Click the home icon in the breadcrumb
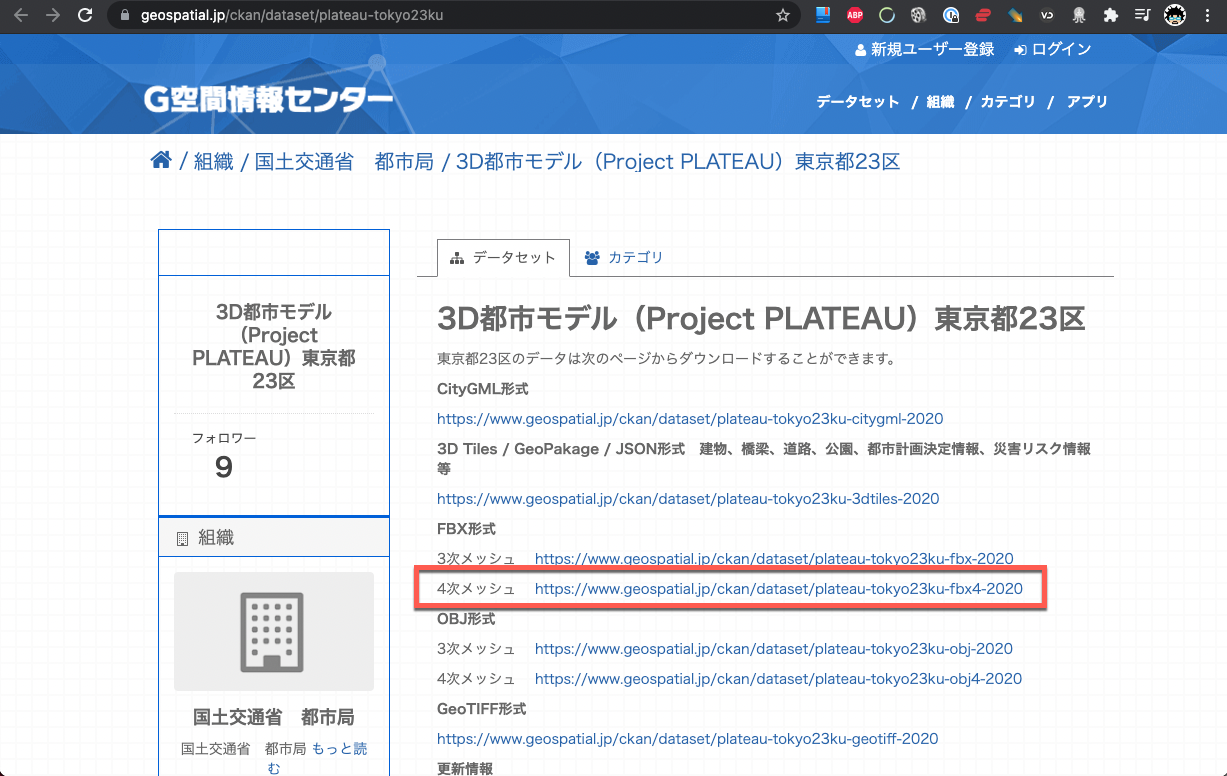This screenshot has width=1227, height=776. click(161, 158)
